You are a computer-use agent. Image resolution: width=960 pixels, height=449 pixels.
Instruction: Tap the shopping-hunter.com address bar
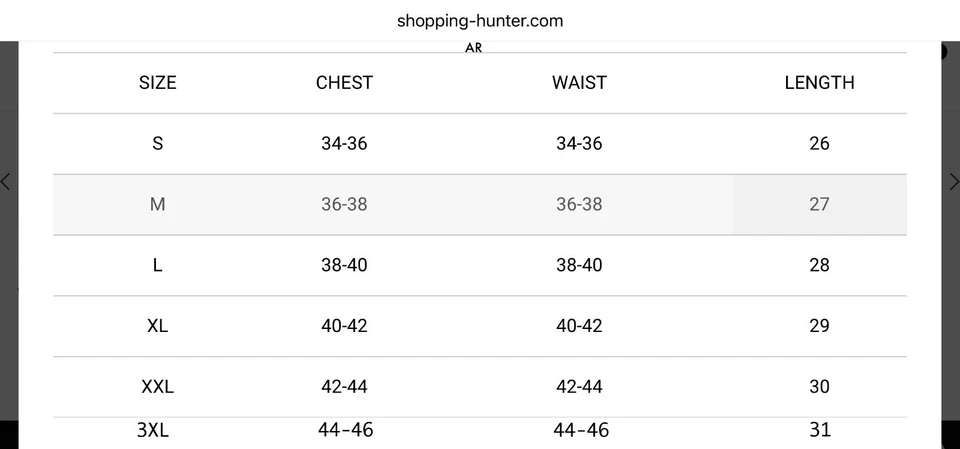pyautogui.click(x=480, y=20)
